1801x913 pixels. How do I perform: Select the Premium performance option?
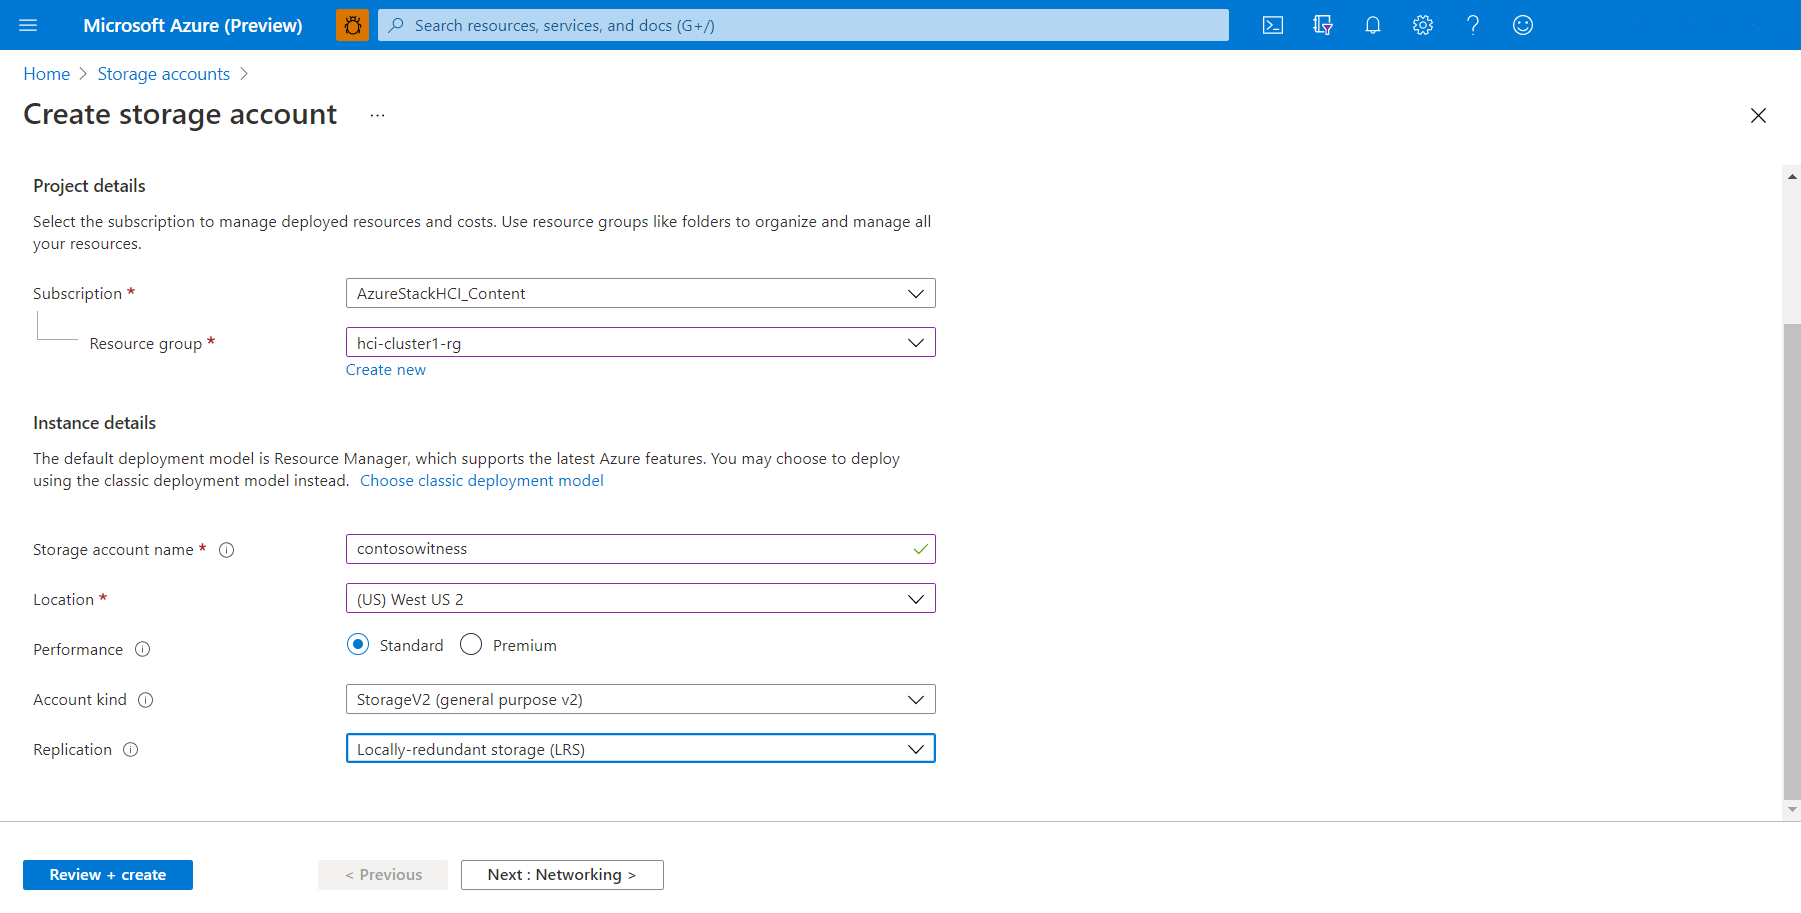point(471,645)
